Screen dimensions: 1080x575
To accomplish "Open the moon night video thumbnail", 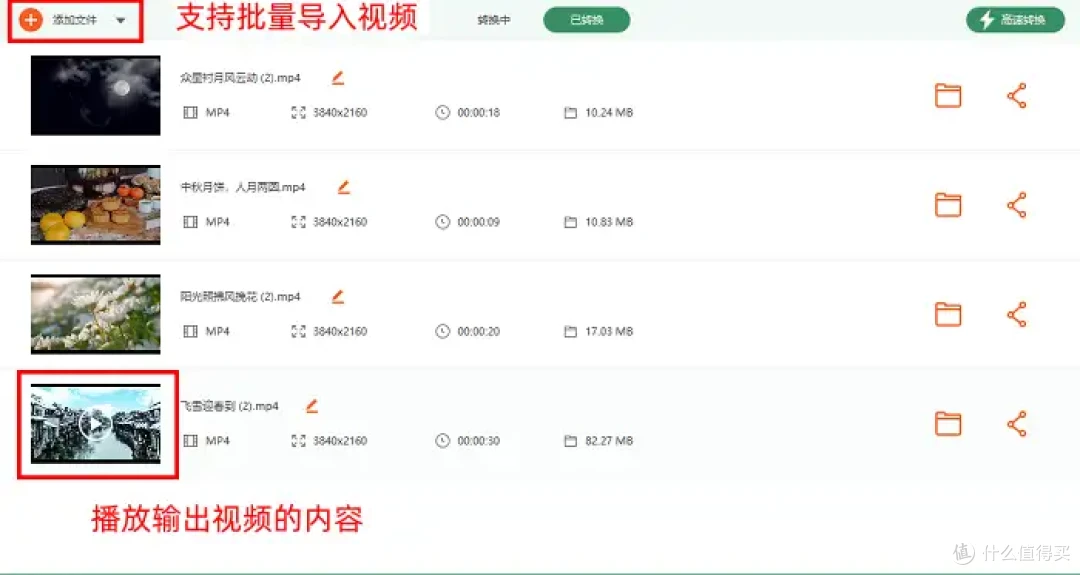I will click(96, 95).
